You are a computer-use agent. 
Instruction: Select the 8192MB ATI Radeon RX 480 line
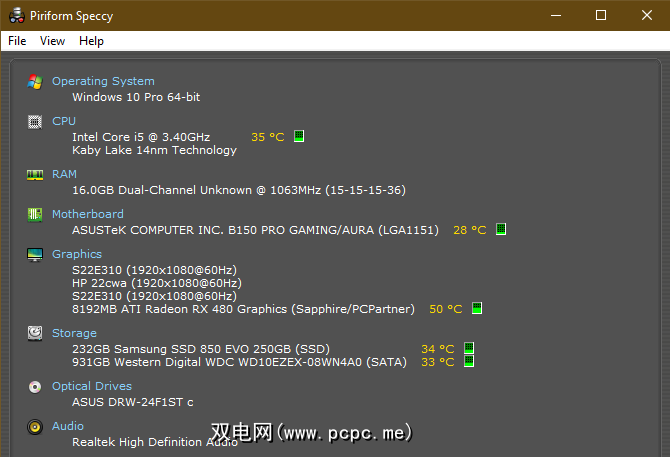click(x=244, y=309)
